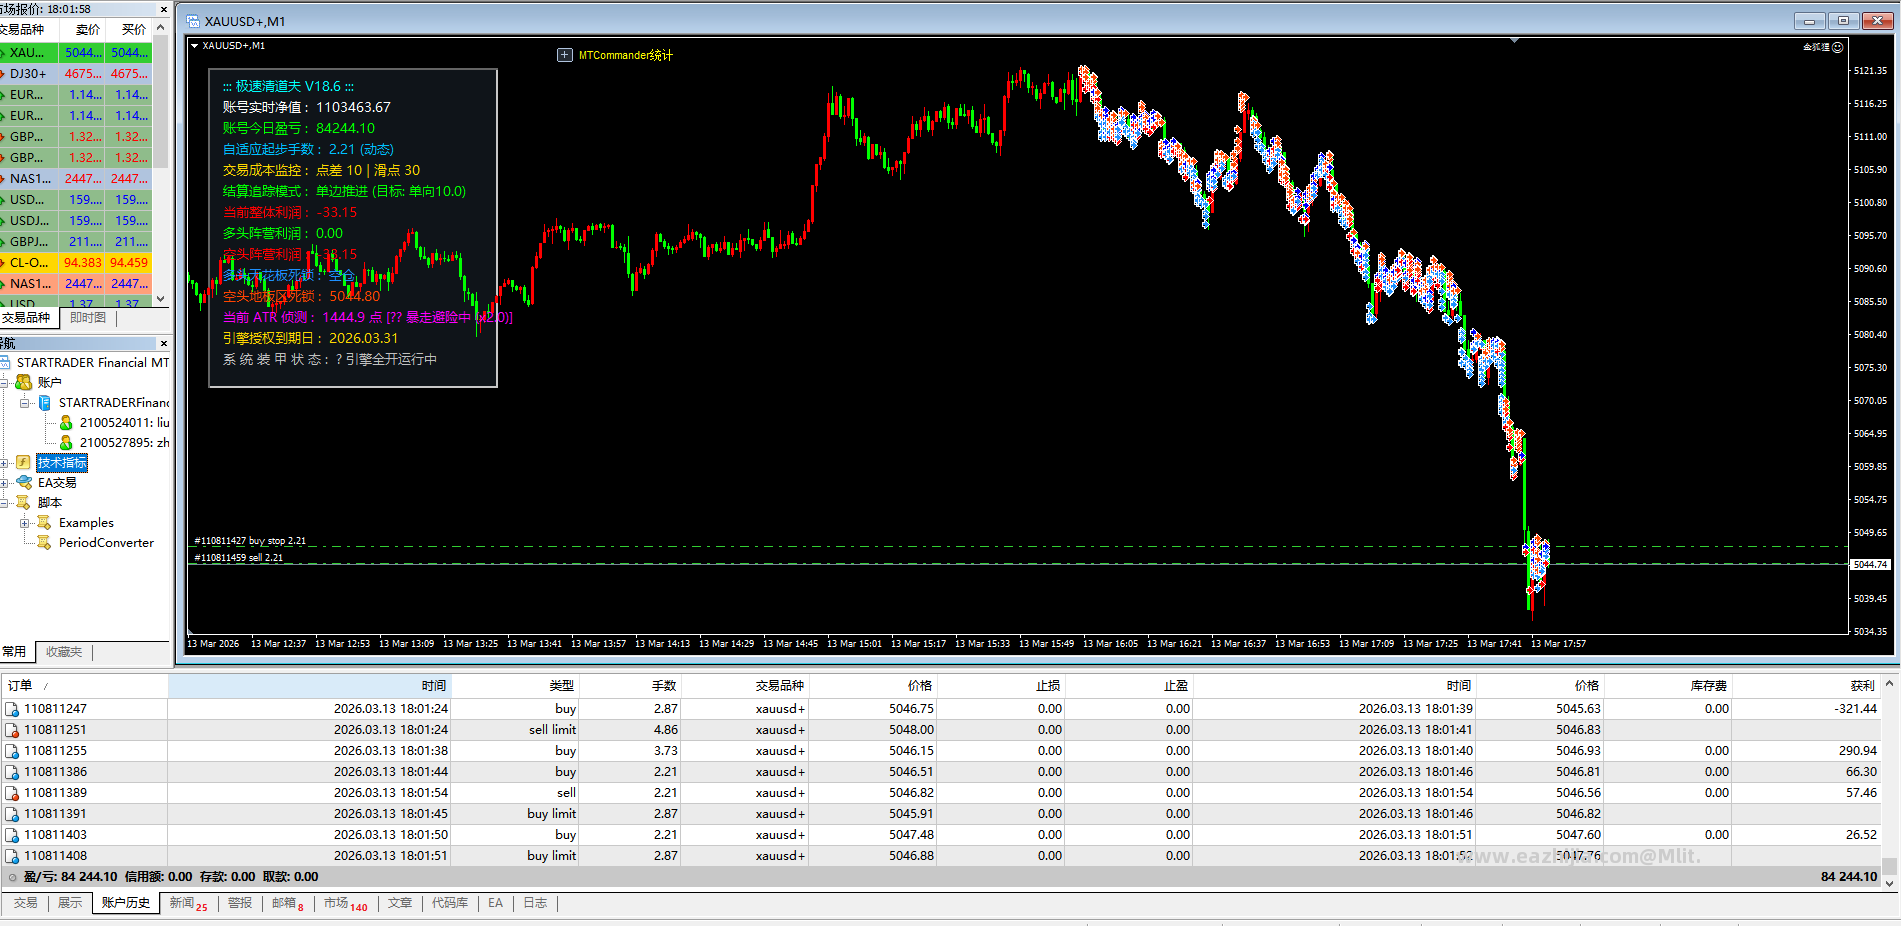Select the DJ30+ symbol row
The image size is (1901, 926).
click(x=76, y=74)
